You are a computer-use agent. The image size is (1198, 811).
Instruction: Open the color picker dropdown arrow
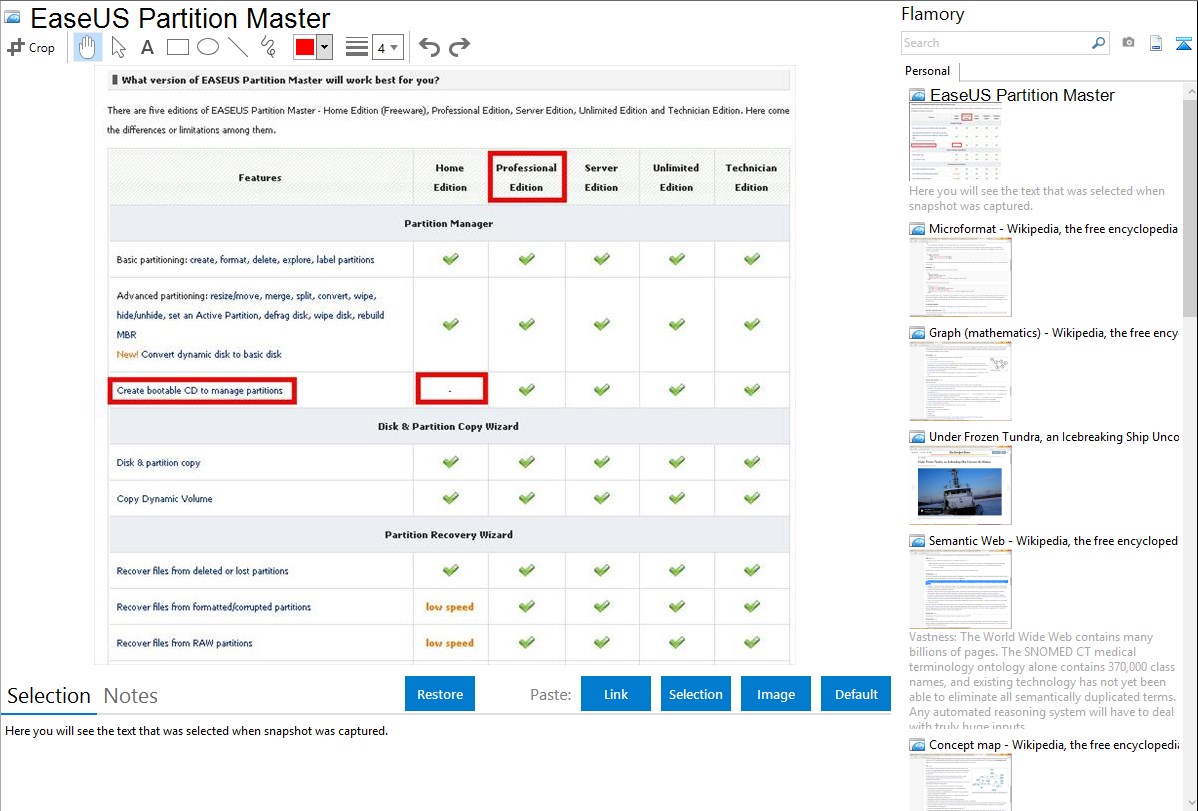[324, 47]
